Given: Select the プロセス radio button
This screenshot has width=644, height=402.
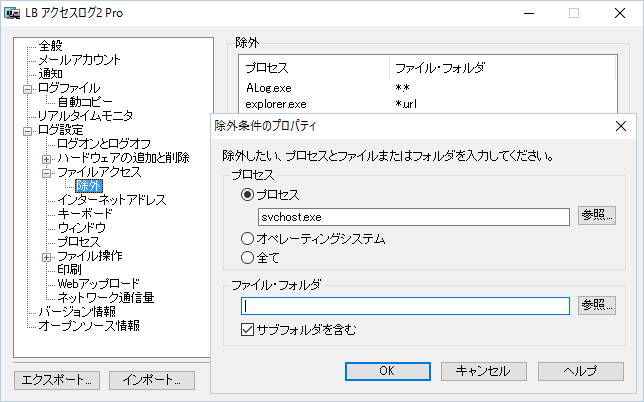Looking at the screenshot, I should coord(247,195).
